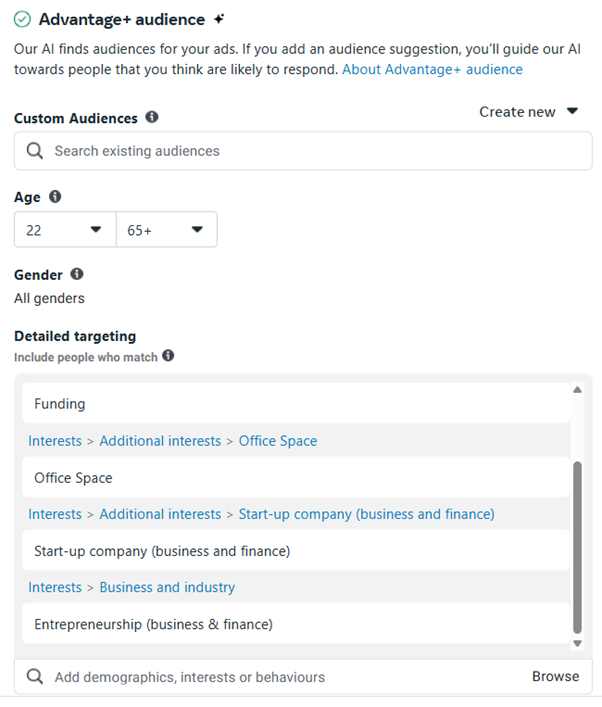Click the scroll up arrow in targeting list

(x=577, y=389)
